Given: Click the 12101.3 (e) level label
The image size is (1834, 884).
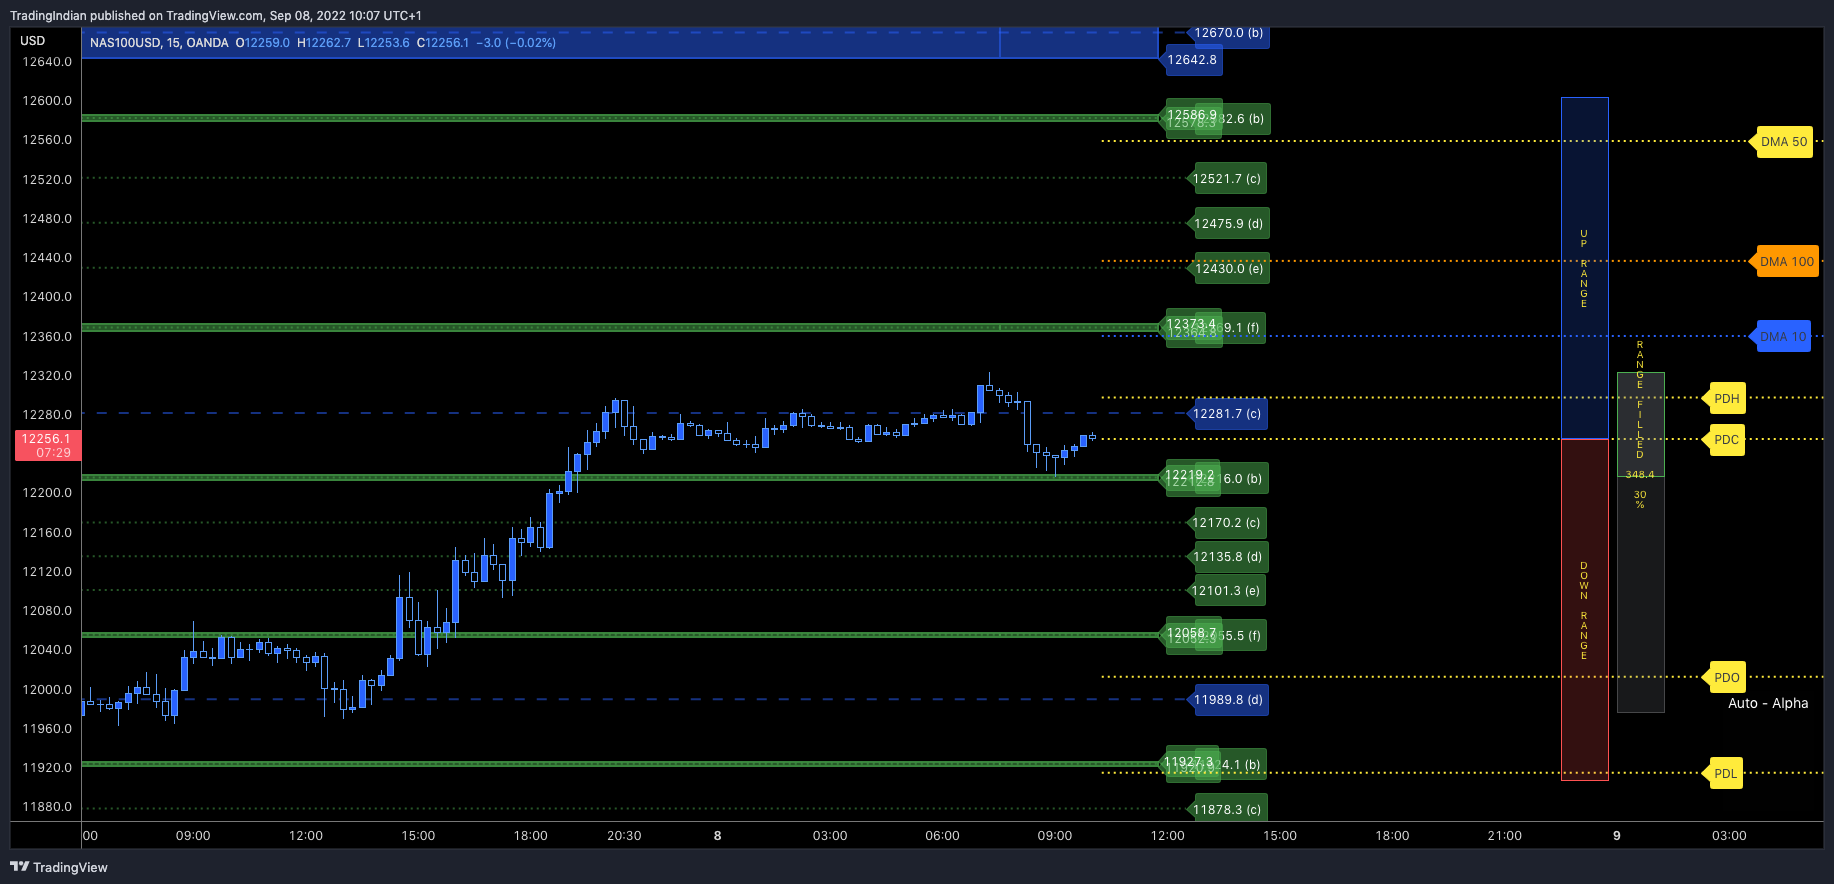Looking at the screenshot, I should (x=1226, y=591).
